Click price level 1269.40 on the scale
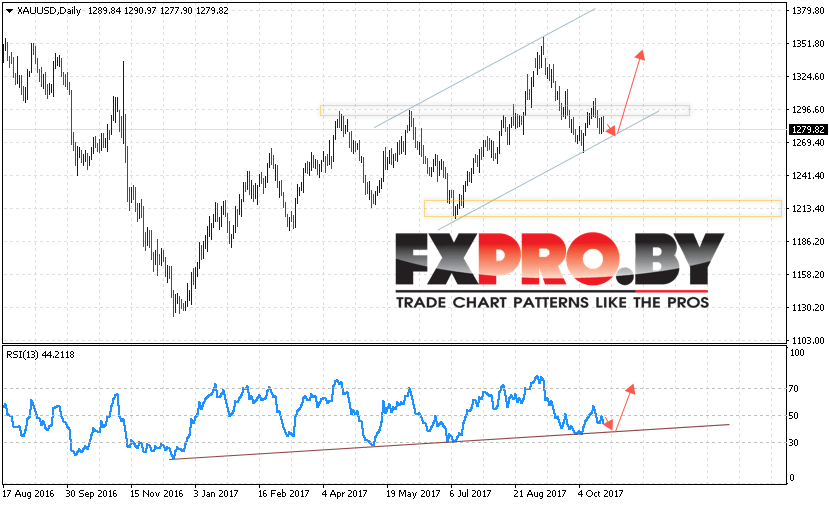The image size is (829, 505). click(x=808, y=143)
